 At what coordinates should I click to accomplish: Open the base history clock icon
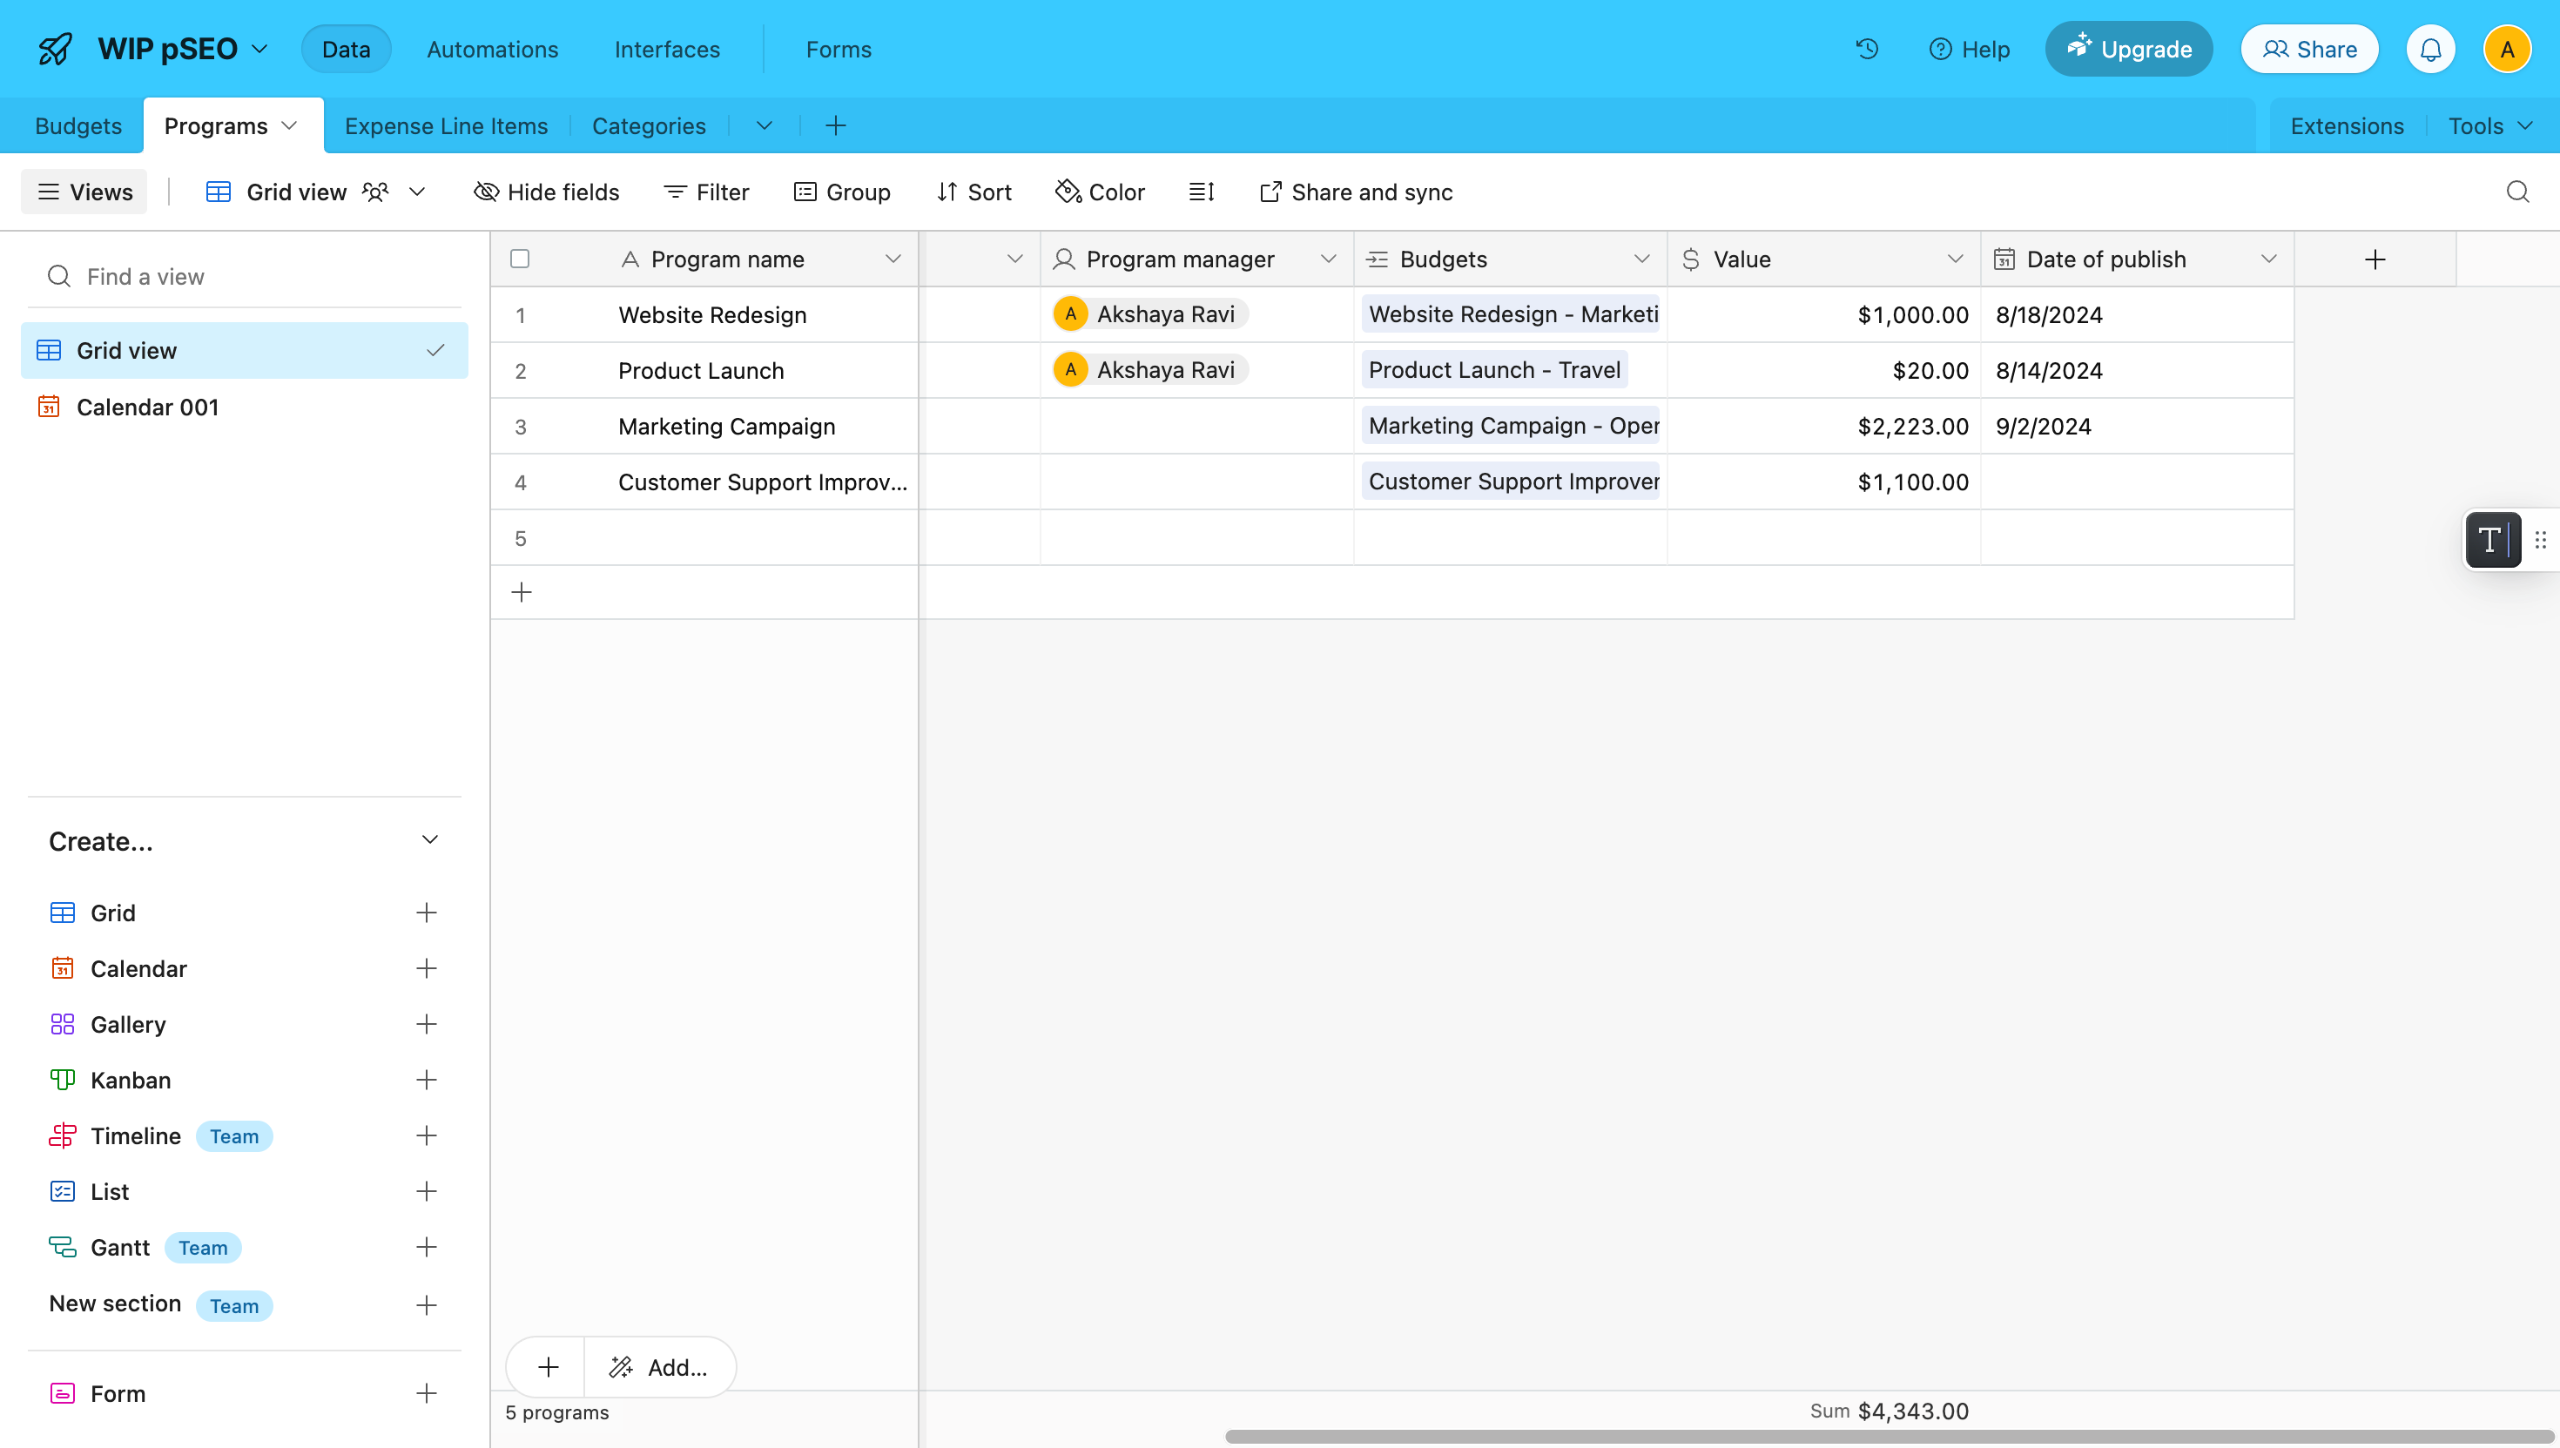[x=1866, y=49]
